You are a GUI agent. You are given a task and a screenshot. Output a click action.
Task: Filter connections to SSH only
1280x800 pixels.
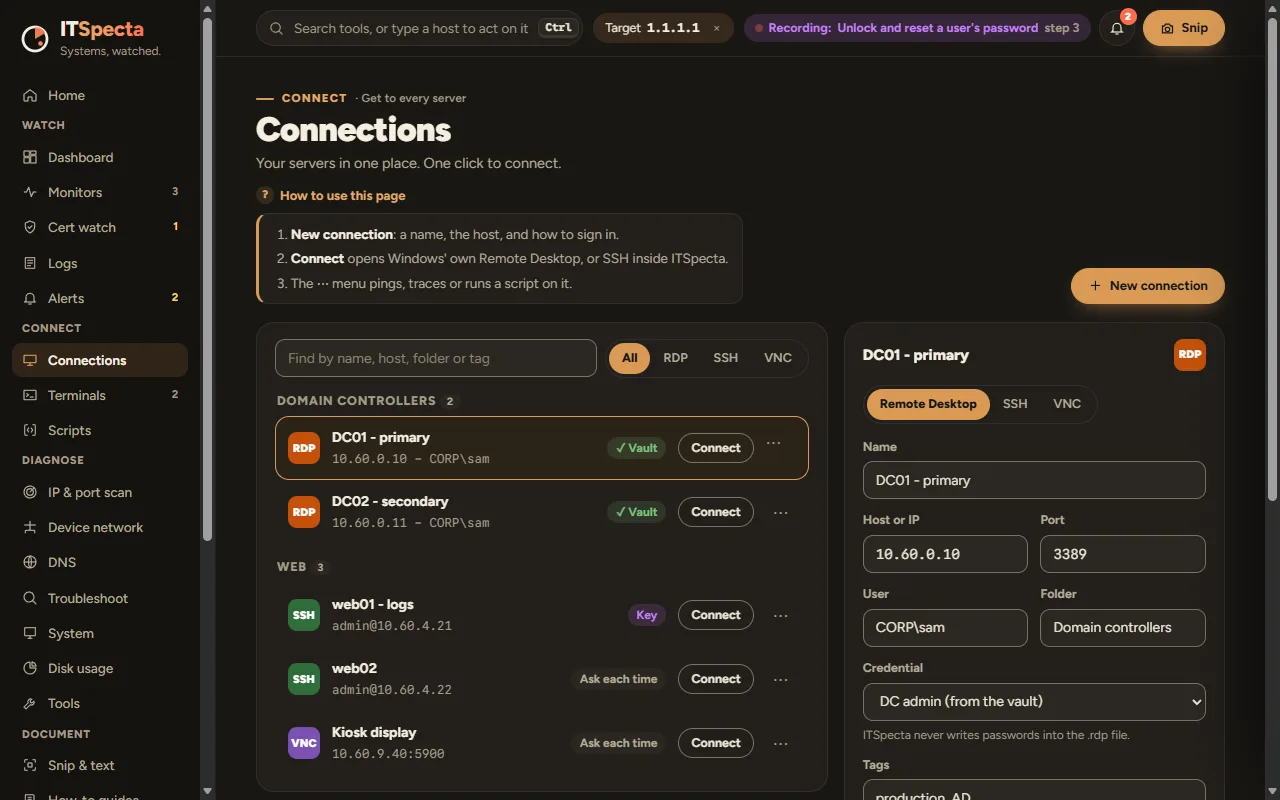coord(726,358)
